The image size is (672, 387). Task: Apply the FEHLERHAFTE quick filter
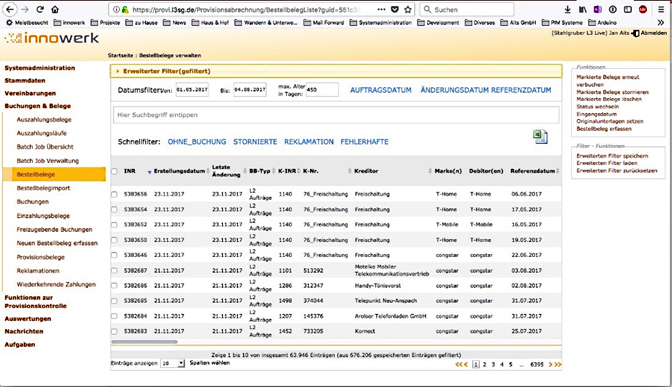point(364,142)
